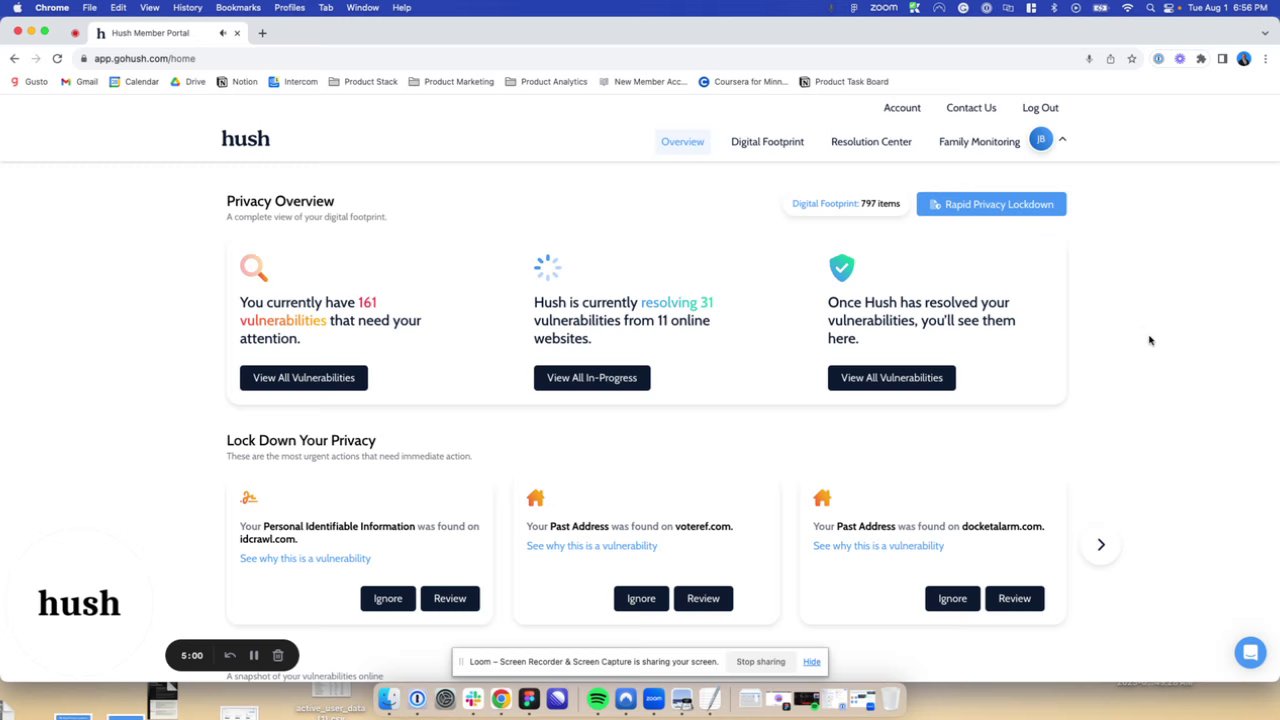
Task: Click the orange signature icon on idcrawl.com card
Action: pos(249,498)
